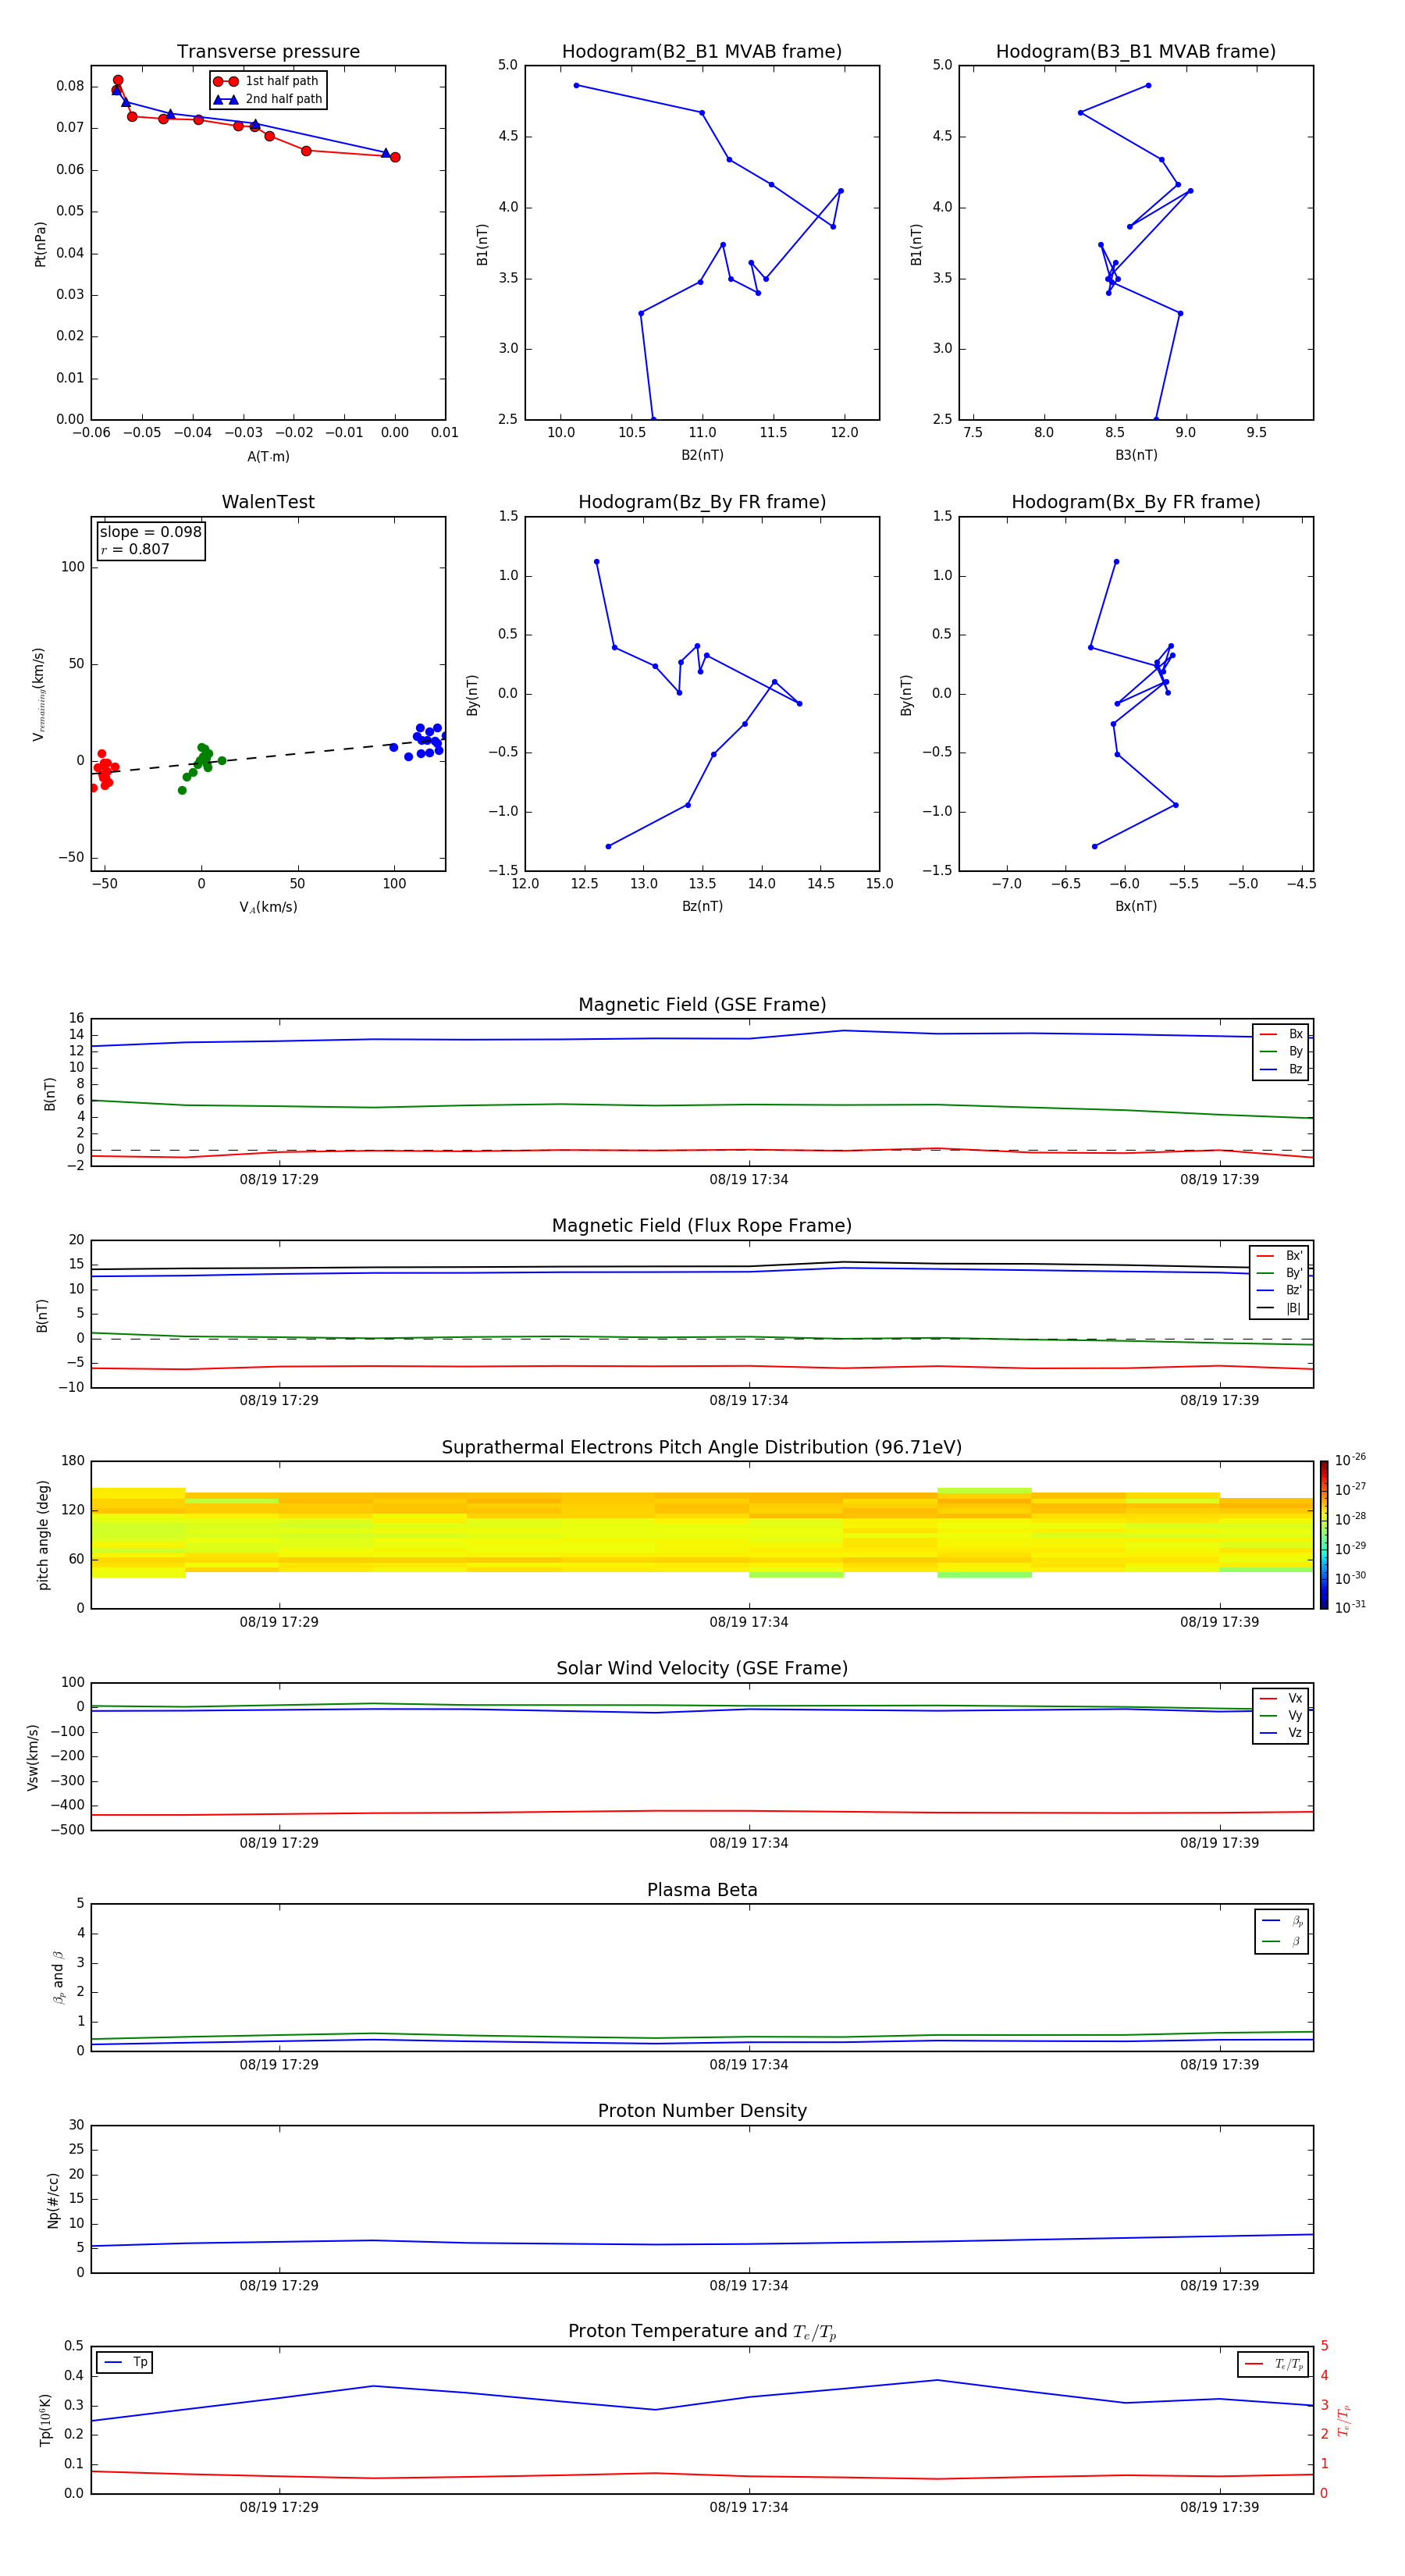
Task: Click the 'Pt(nPa)' y-axis label
Action: point(40,243)
